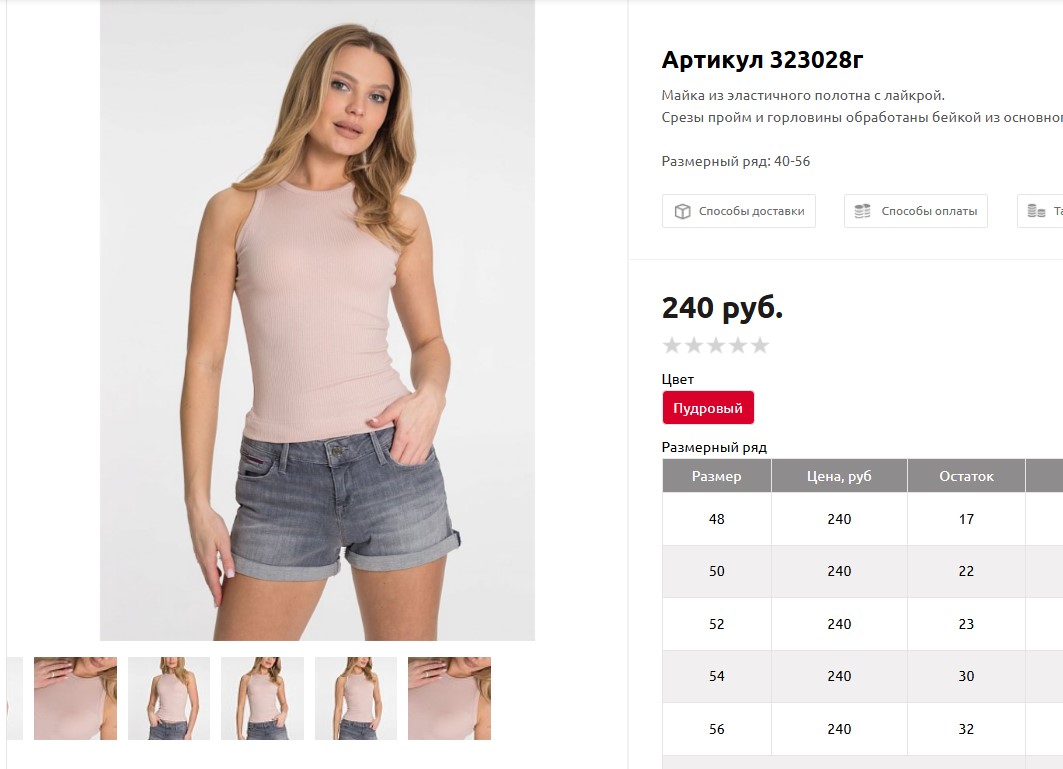Rate the product with the second star
The height and width of the screenshot is (769, 1063).
(x=694, y=346)
